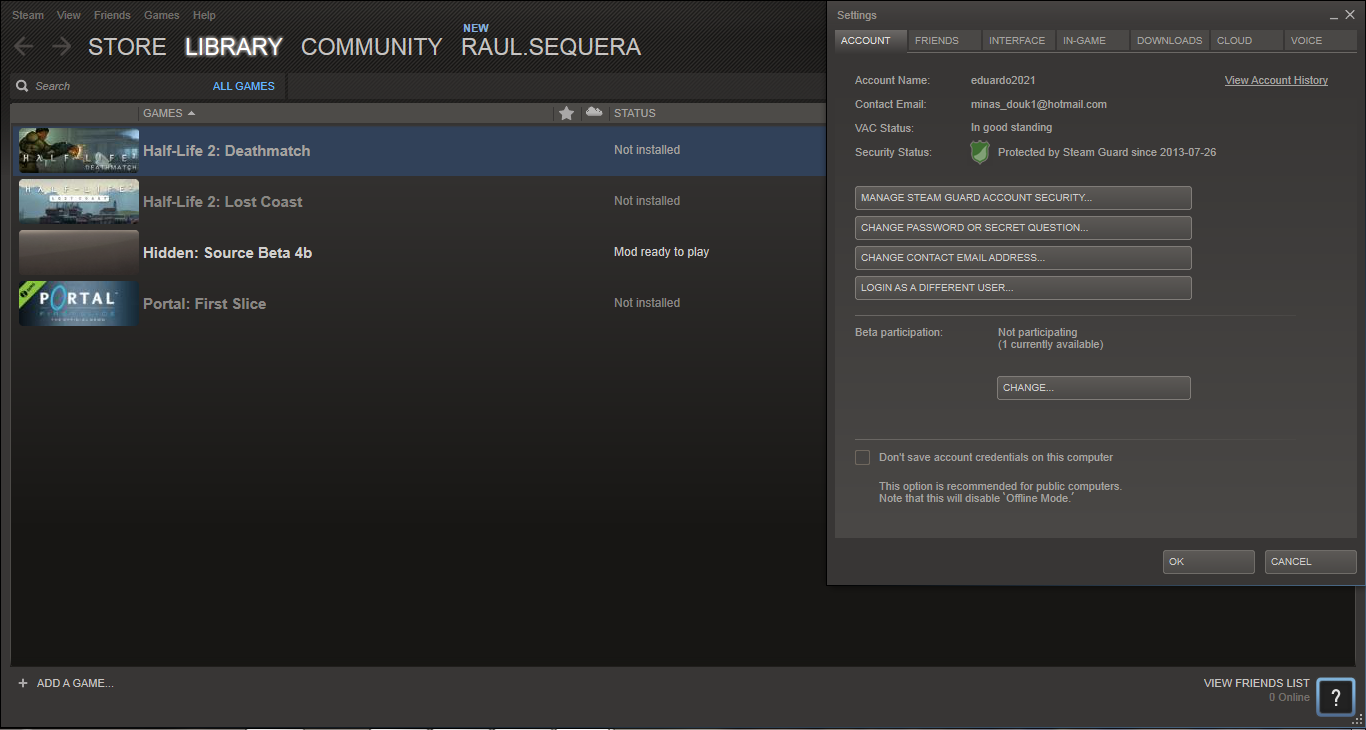Click the Hidden: Source Beta 4b thumbnail
The image size is (1366, 730).
point(79,252)
